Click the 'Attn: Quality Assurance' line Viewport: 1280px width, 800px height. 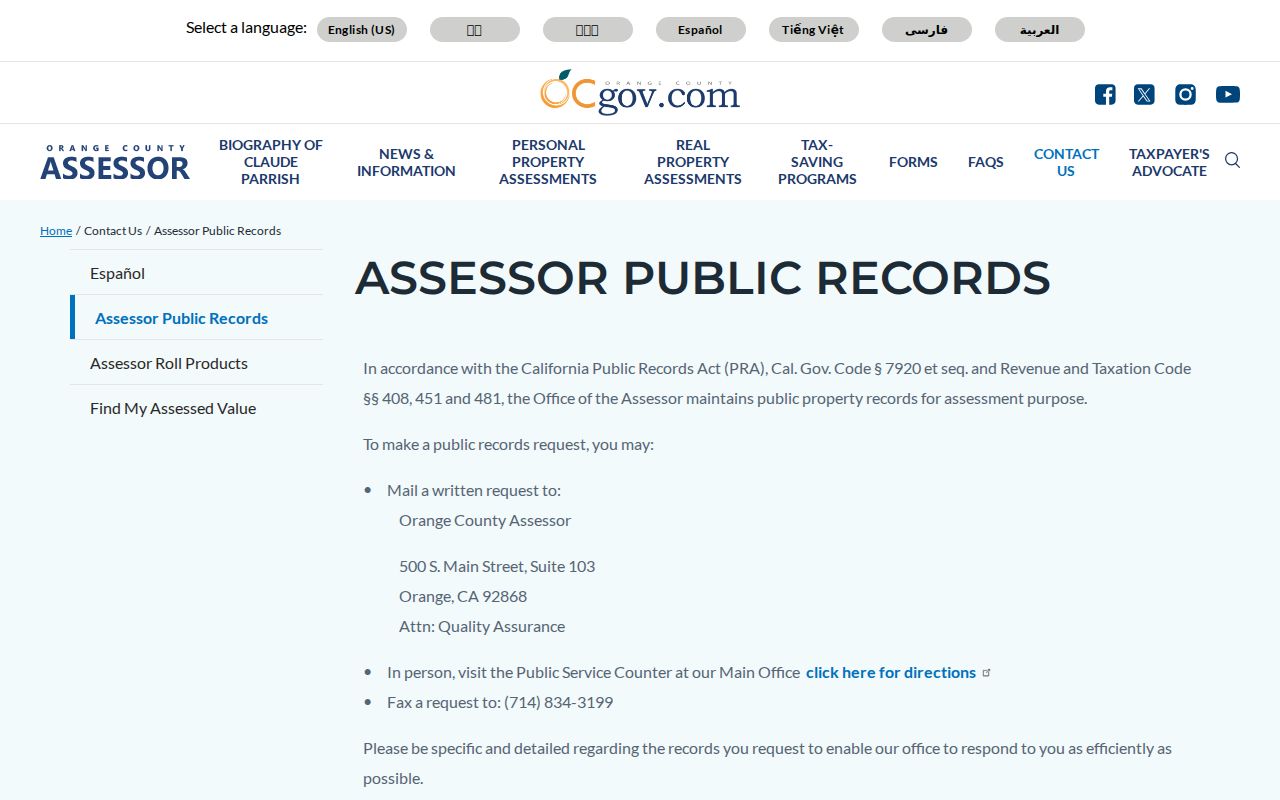[x=482, y=626]
